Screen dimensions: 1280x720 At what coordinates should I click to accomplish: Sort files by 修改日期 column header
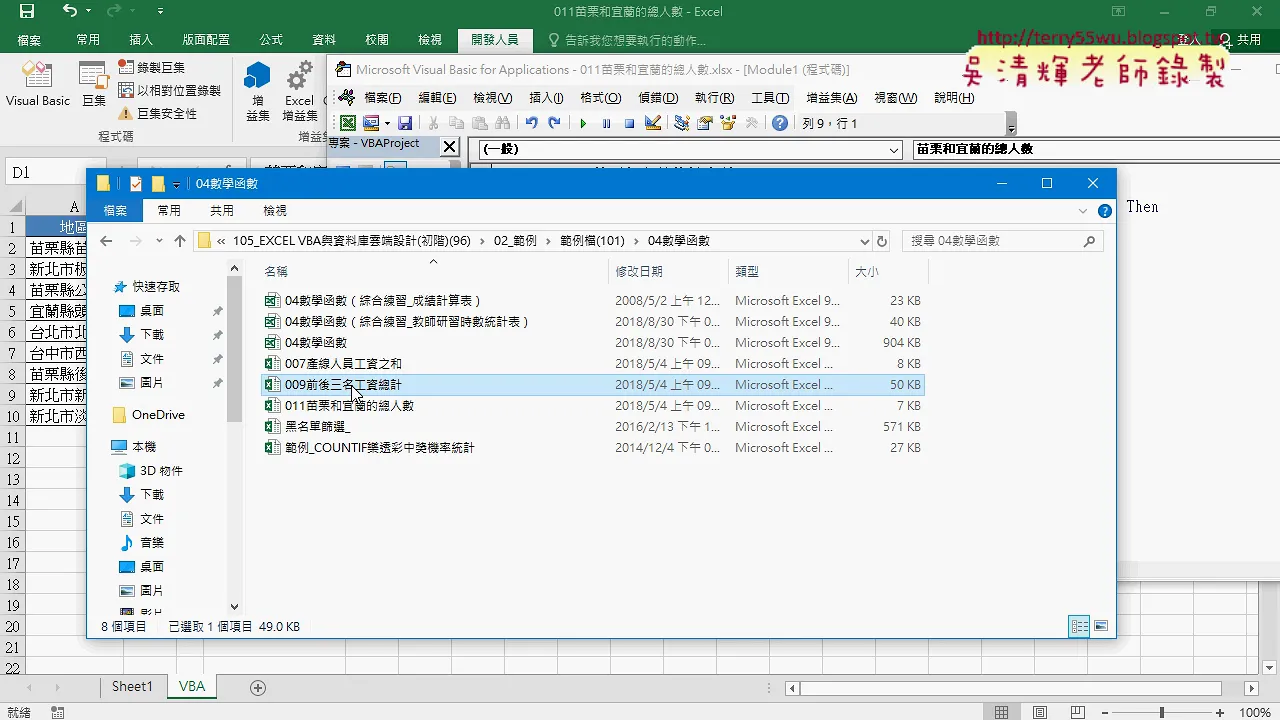point(668,272)
